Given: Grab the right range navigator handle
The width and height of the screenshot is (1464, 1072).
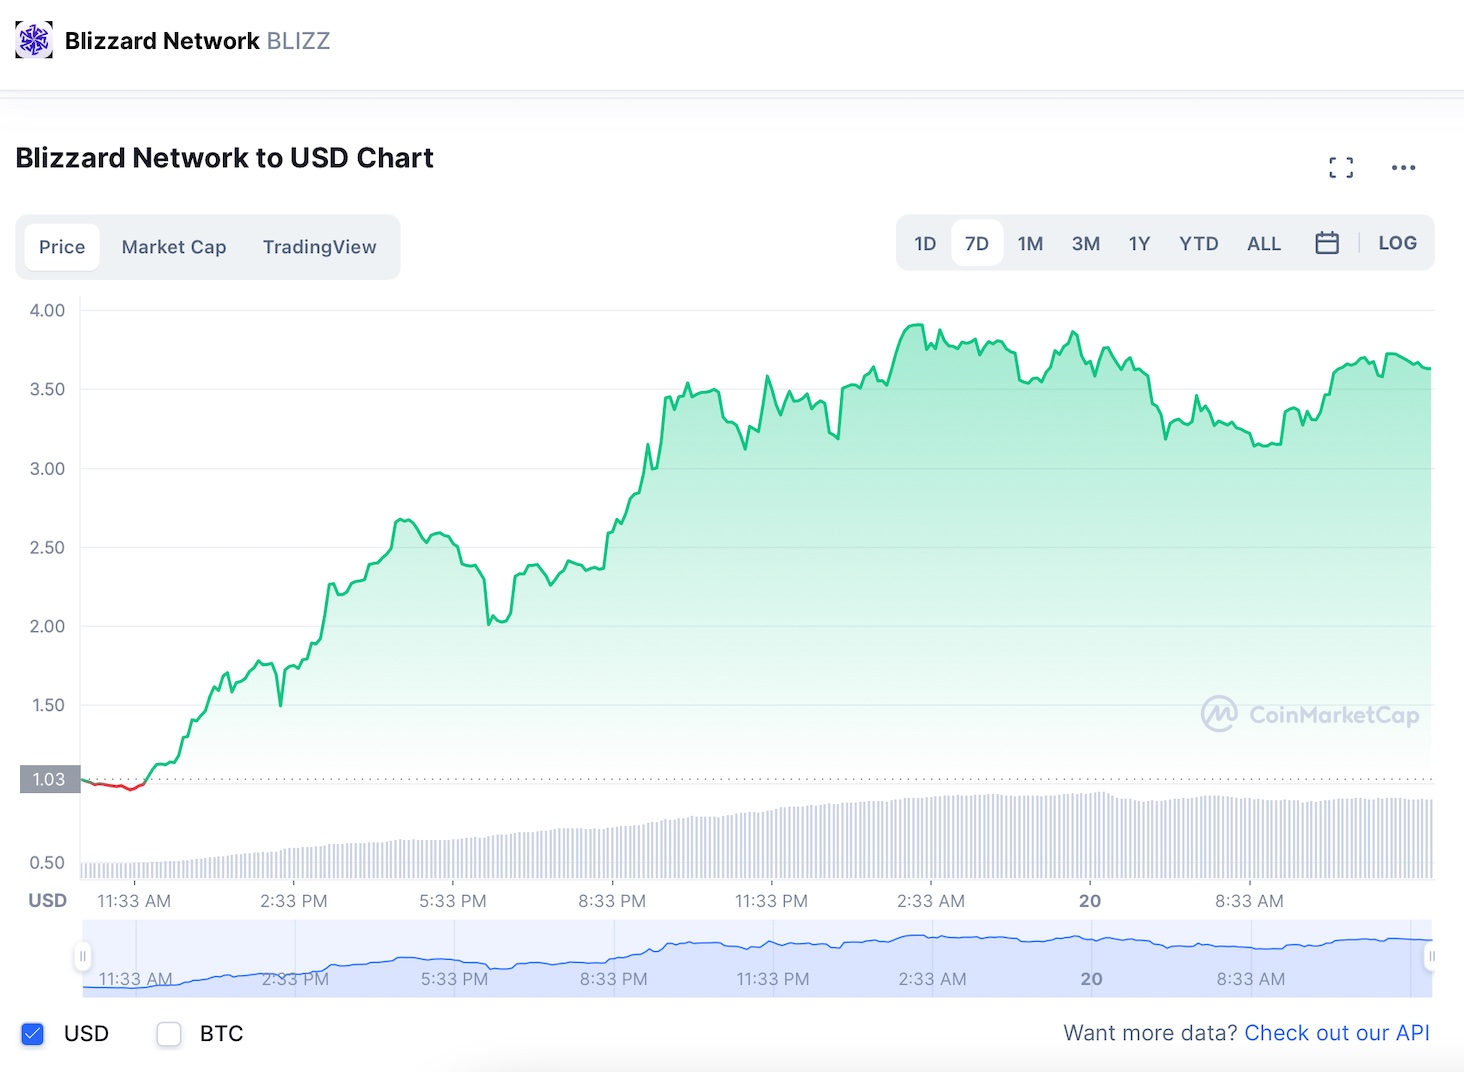Looking at the screenshot, I should pyautogui.click(x=1431, y=957).
